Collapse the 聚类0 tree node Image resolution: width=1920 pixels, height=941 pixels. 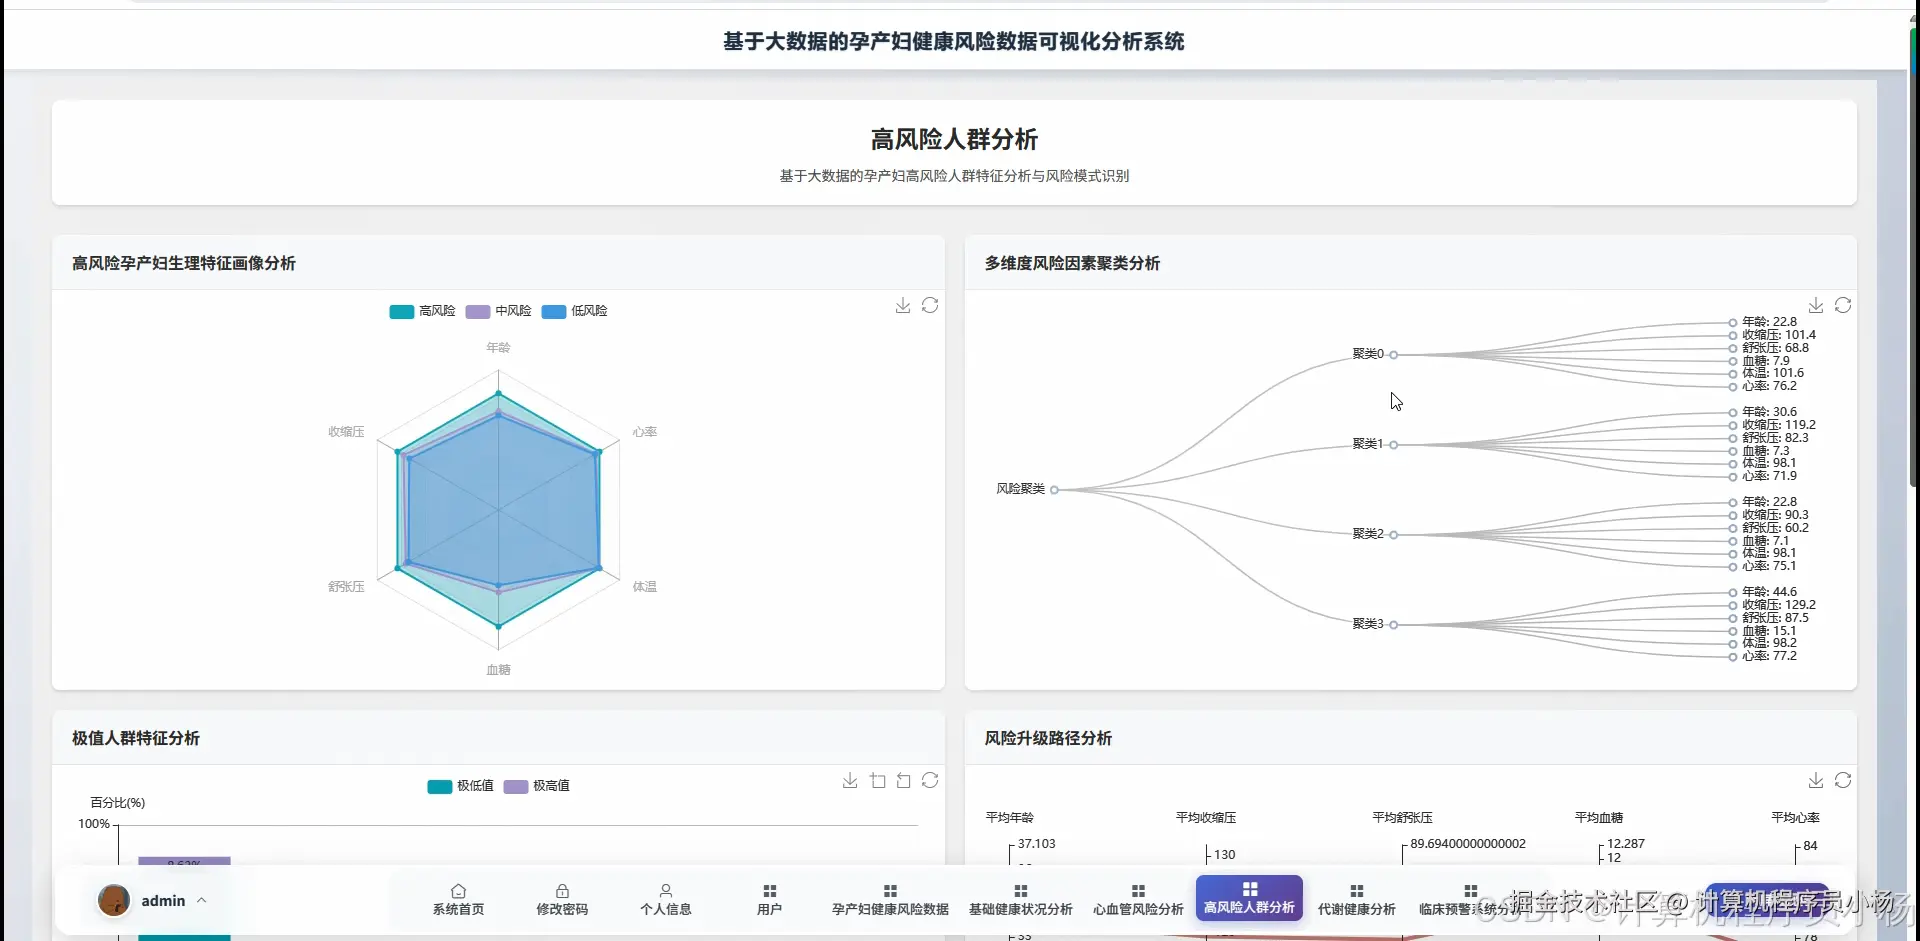[x=1394, y=353]
